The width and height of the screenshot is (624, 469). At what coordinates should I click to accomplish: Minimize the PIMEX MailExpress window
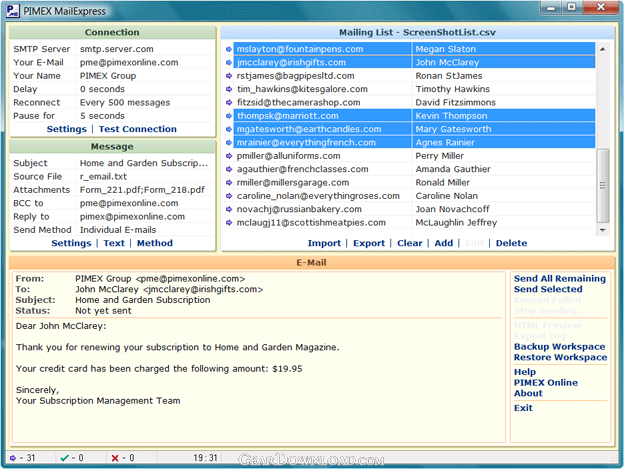(x=551, y=7)
